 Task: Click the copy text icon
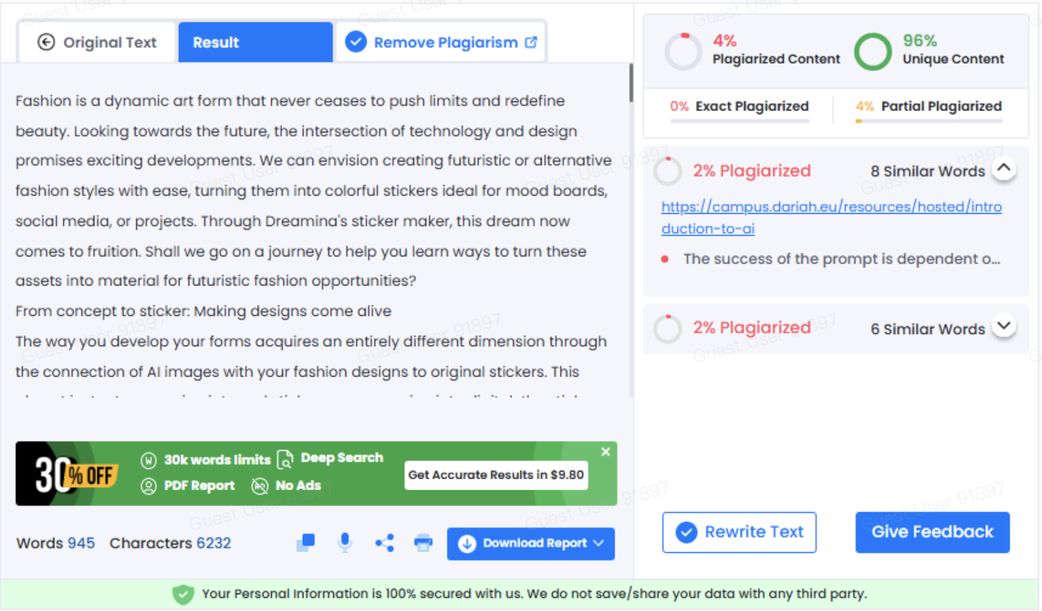pos(306,542)
